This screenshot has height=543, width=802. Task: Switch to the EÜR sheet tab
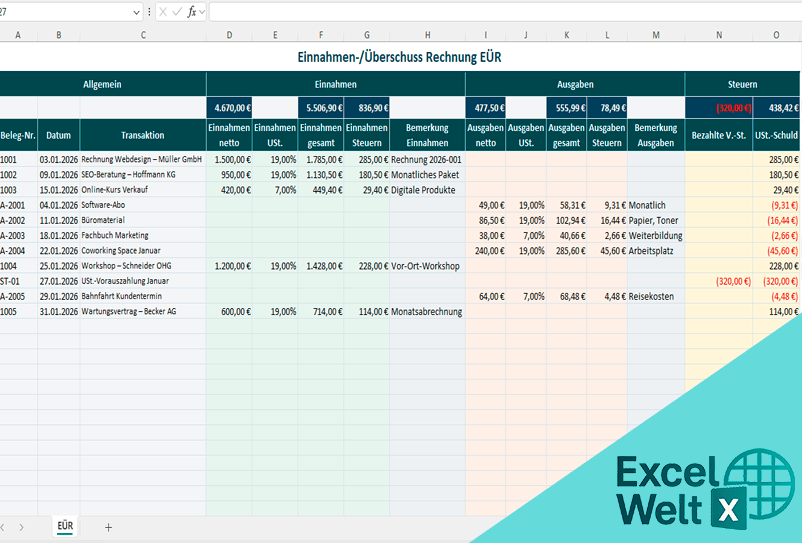65,526
